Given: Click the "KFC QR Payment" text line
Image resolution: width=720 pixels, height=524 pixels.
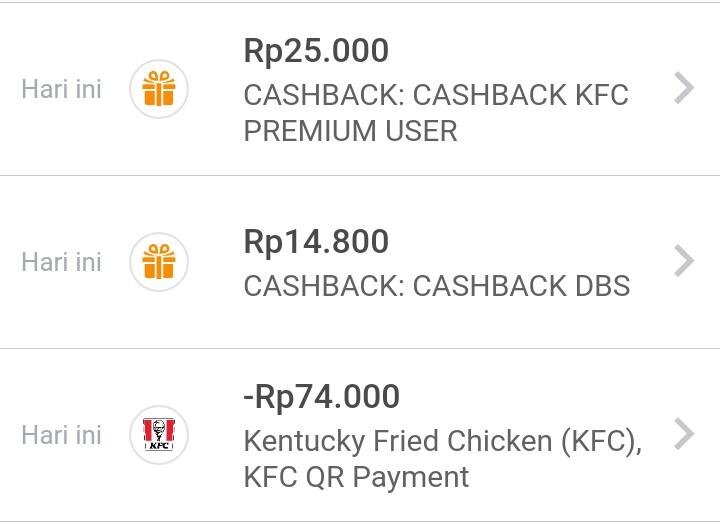Looking at the screenshot, I should [x=356, y=477].
